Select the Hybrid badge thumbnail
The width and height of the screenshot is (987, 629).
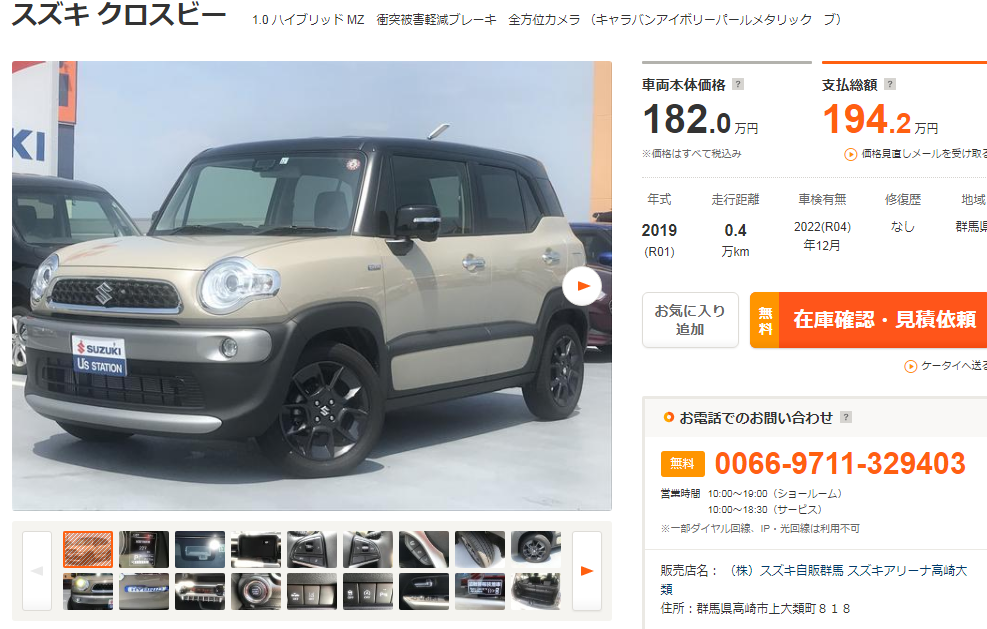click(x=144, y=591)
